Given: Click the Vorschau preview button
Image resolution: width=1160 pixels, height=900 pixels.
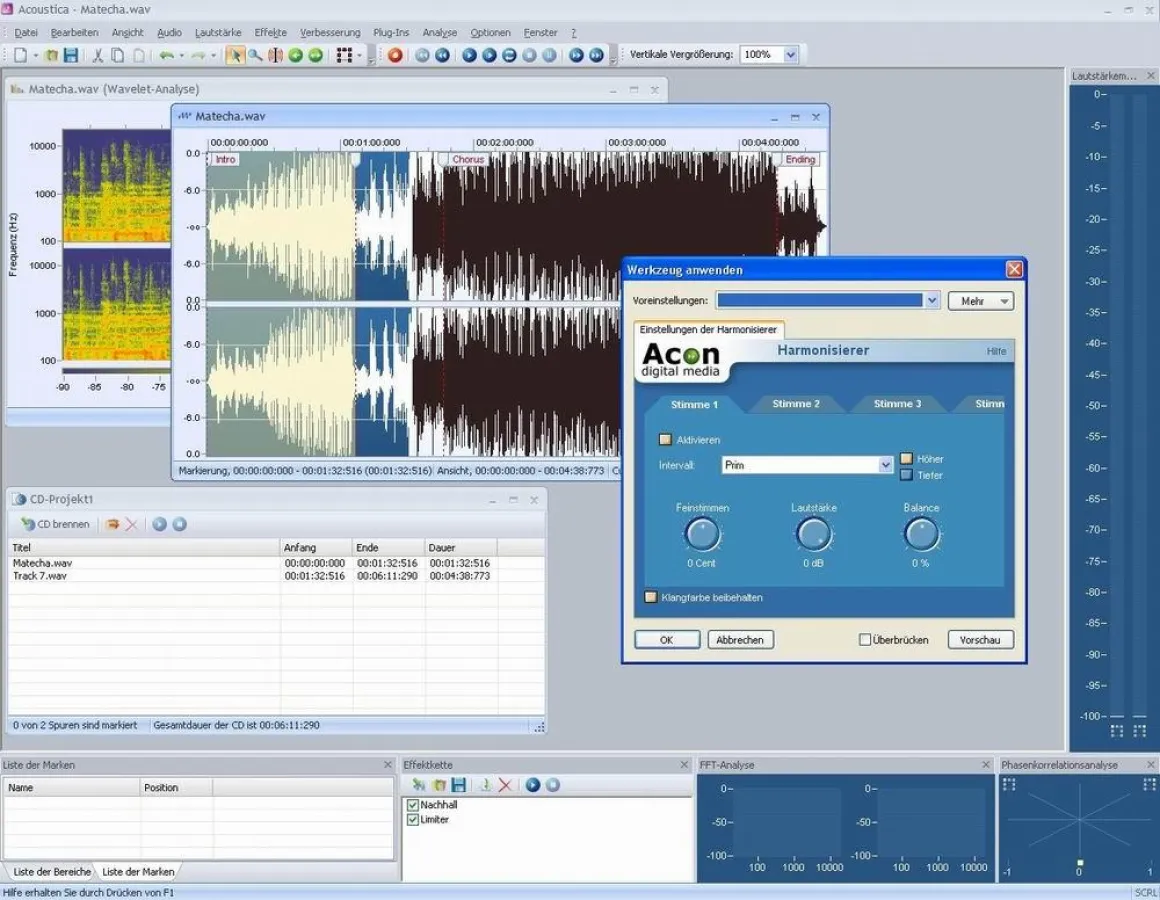Looking at the screenshot, I should point(980,640).
